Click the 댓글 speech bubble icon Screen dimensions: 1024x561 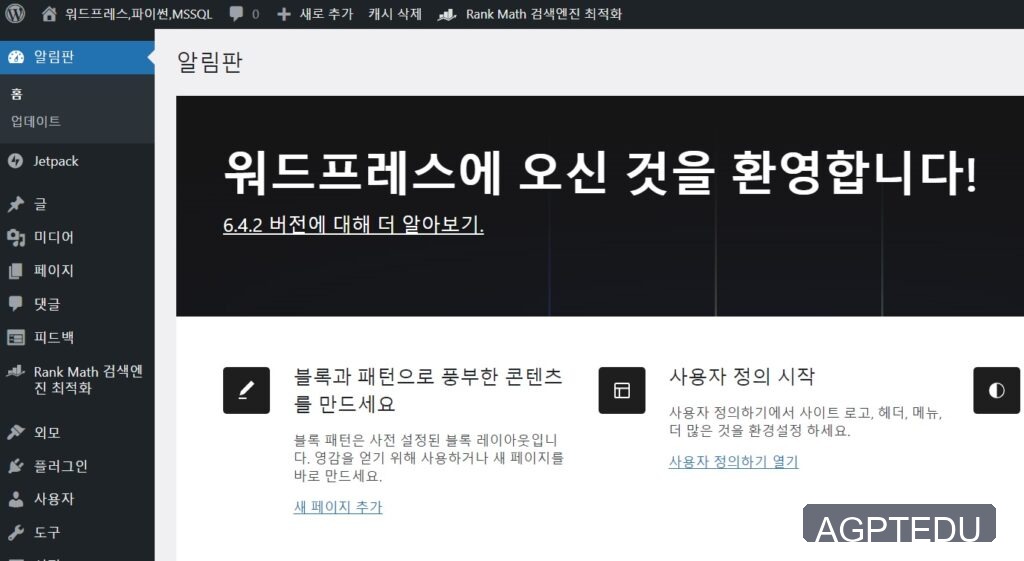pyautogui.click(x=16, y=304)
